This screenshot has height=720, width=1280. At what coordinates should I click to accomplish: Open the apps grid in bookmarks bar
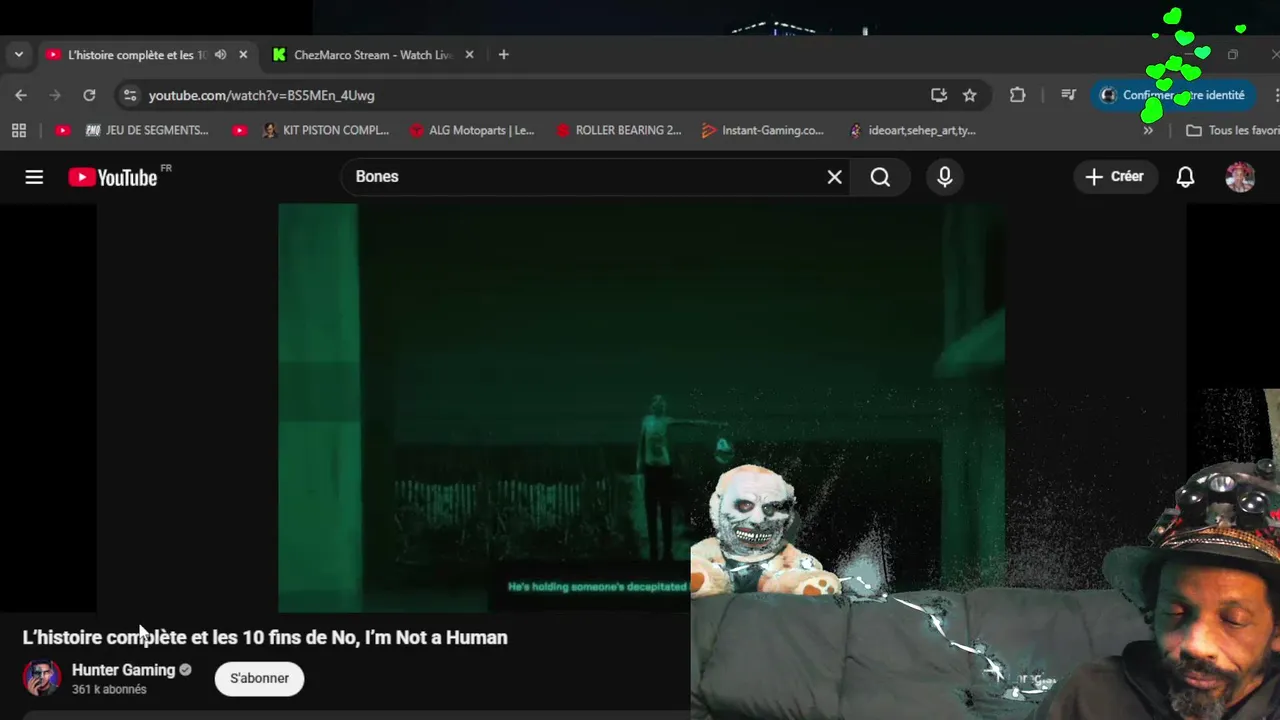click(19, 130)
